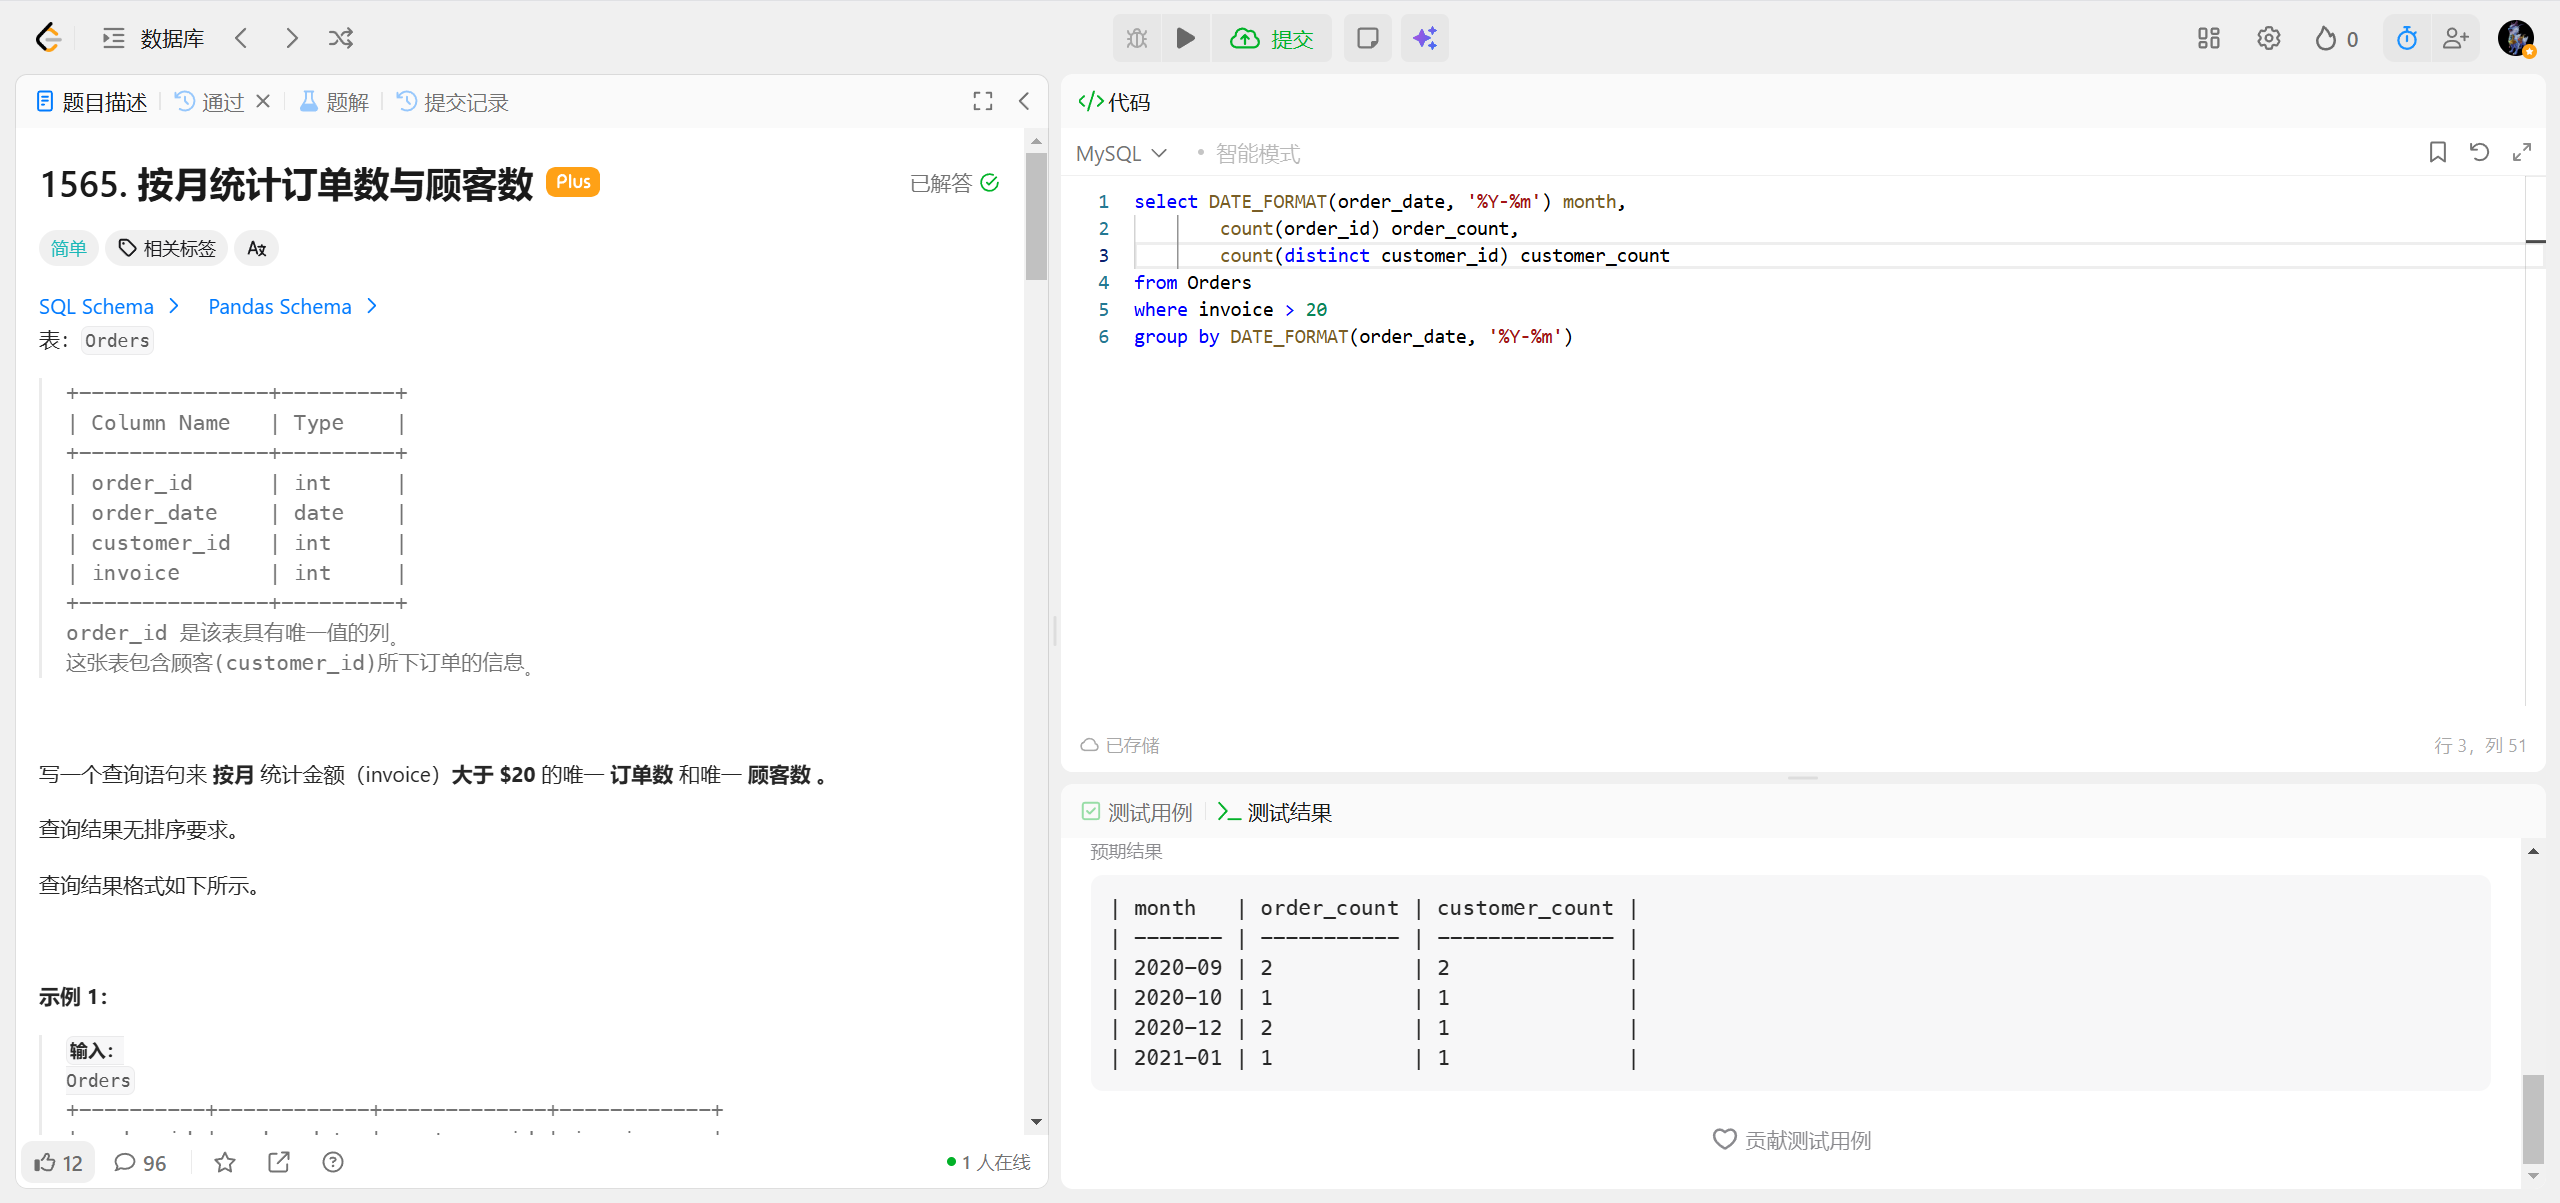Open the AI sparkle assistant

point(1424,38)
